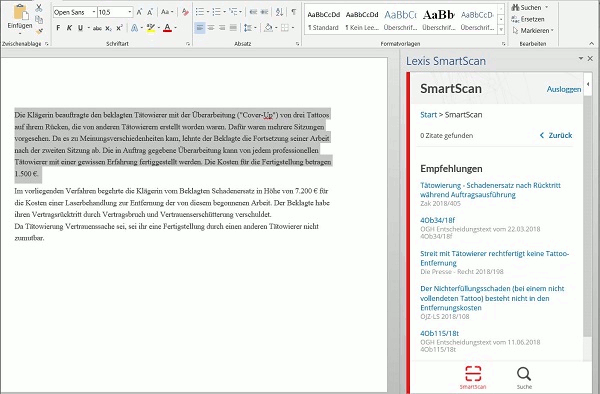This screenshot has height=394, width=600.
Task: Open Lexis SmartScan pane options arrow
Action: [x=581, y=59]
